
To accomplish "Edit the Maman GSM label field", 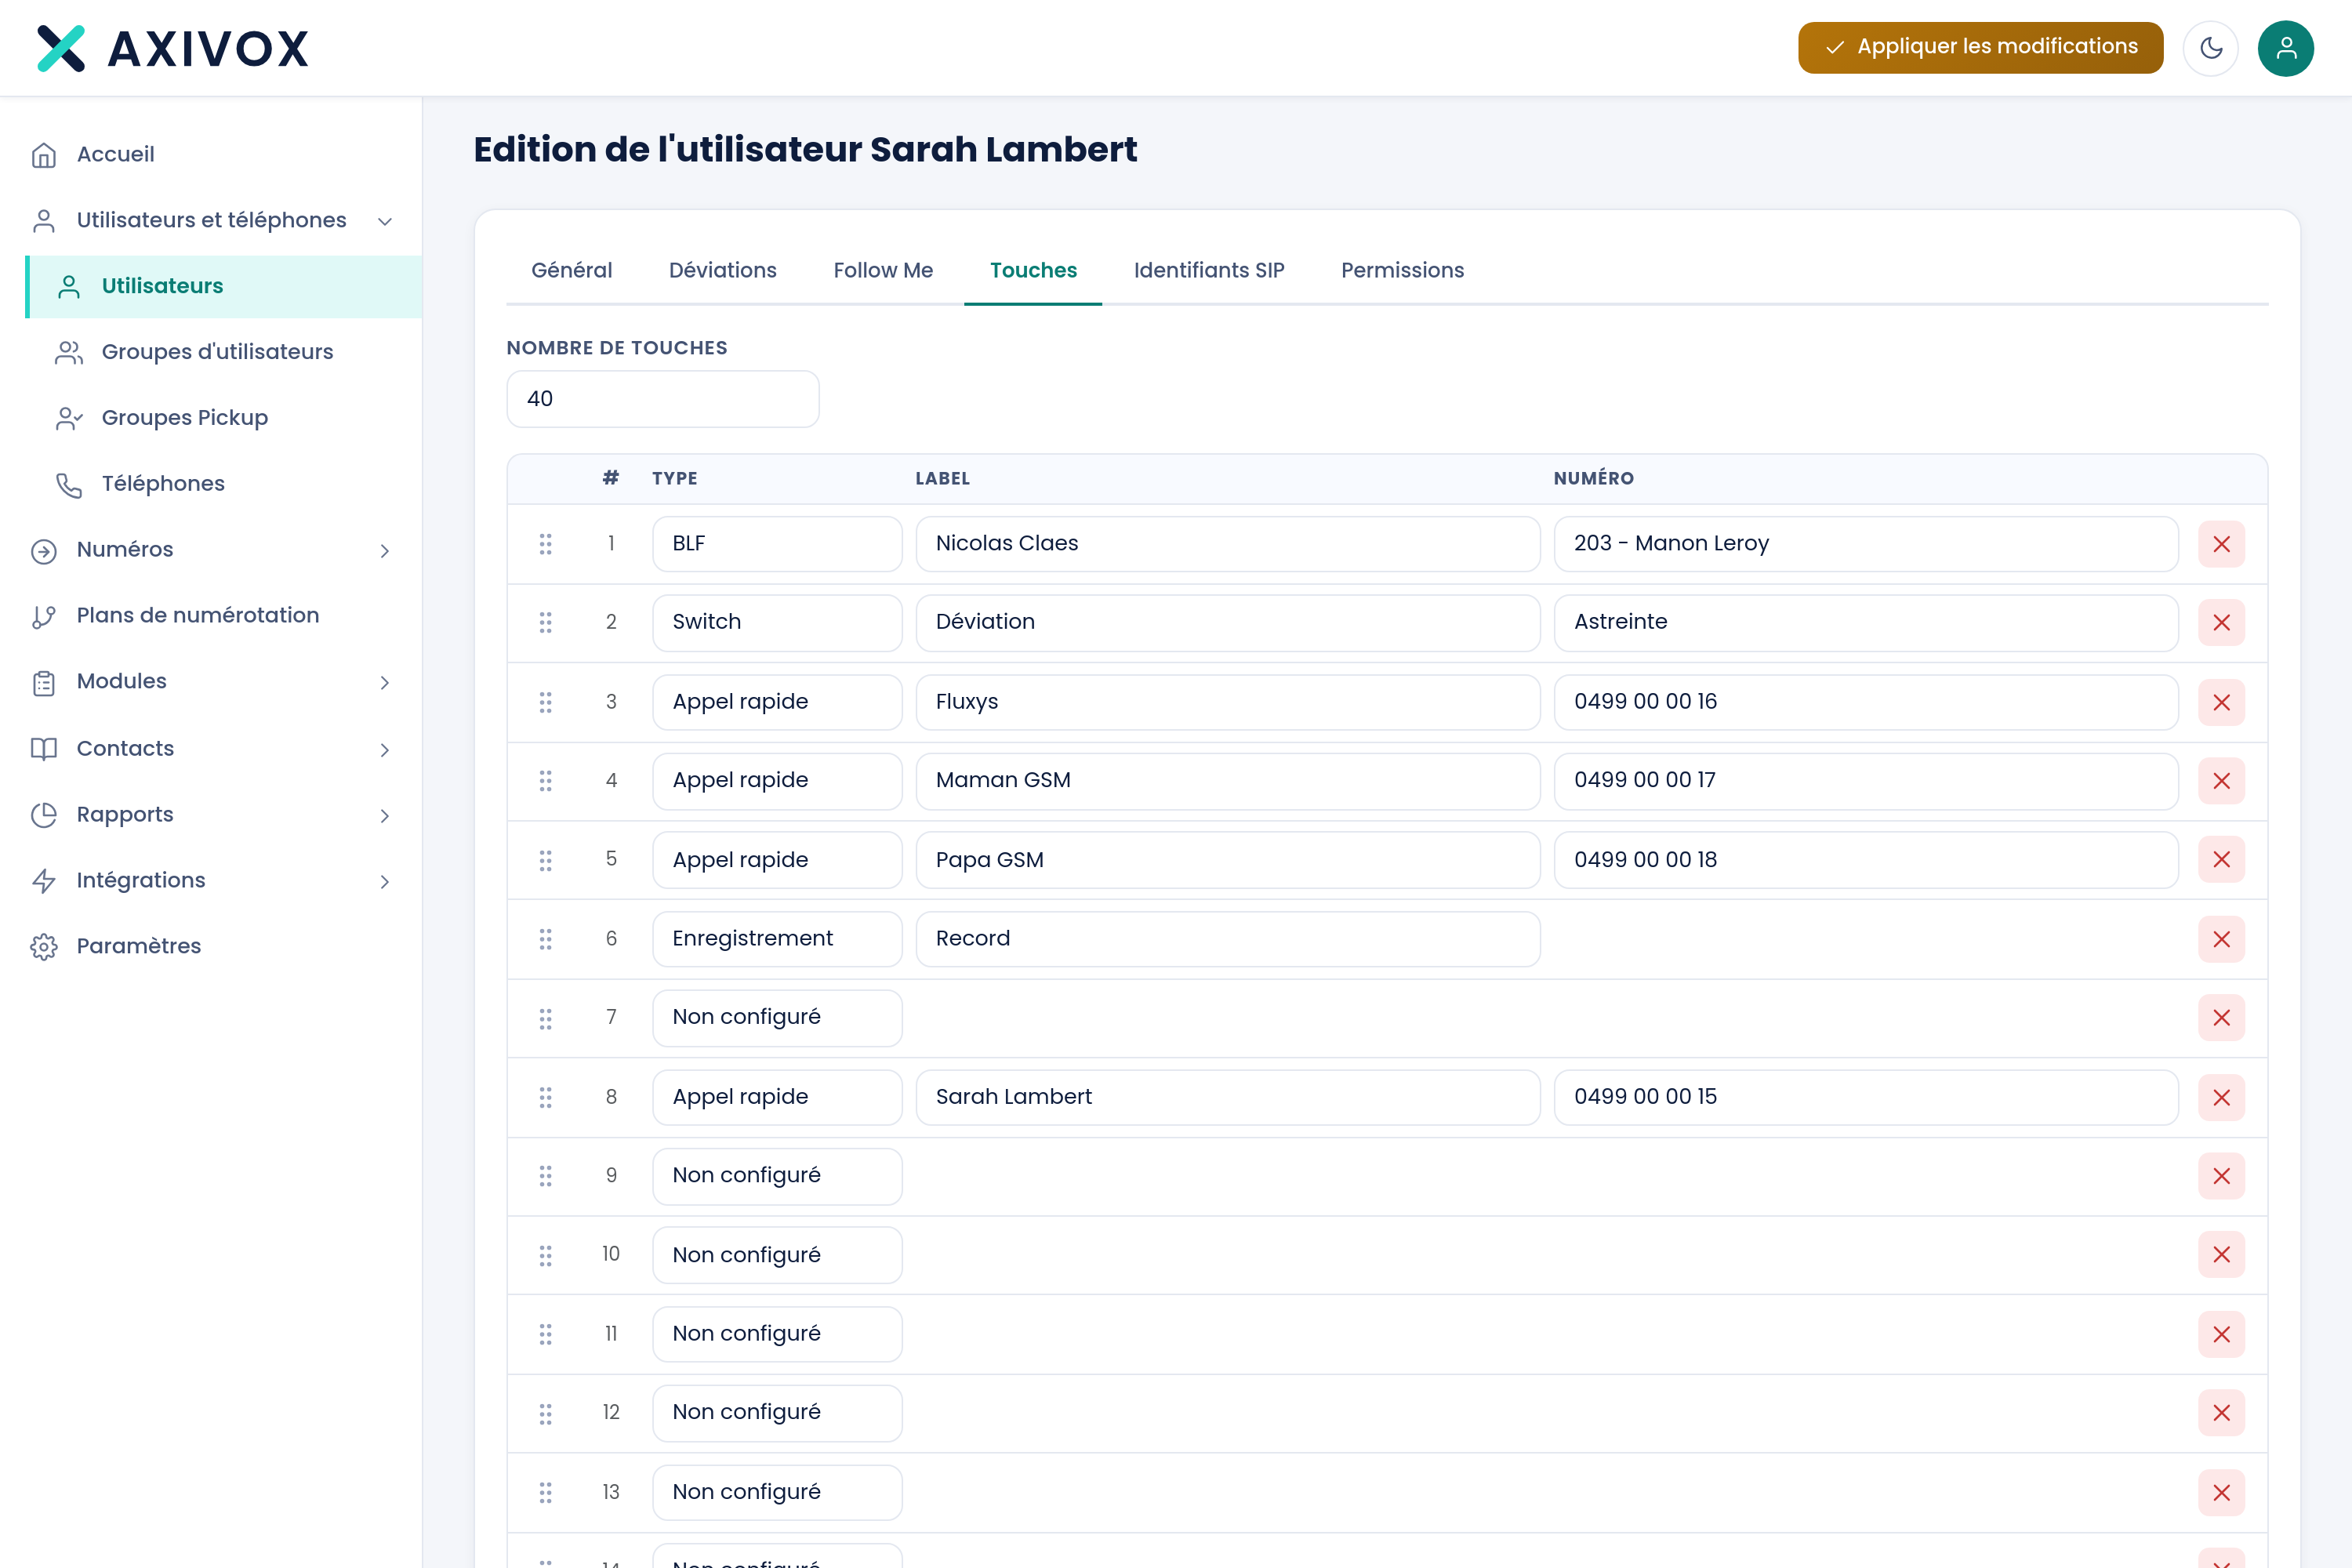I will coord(1228,781).
